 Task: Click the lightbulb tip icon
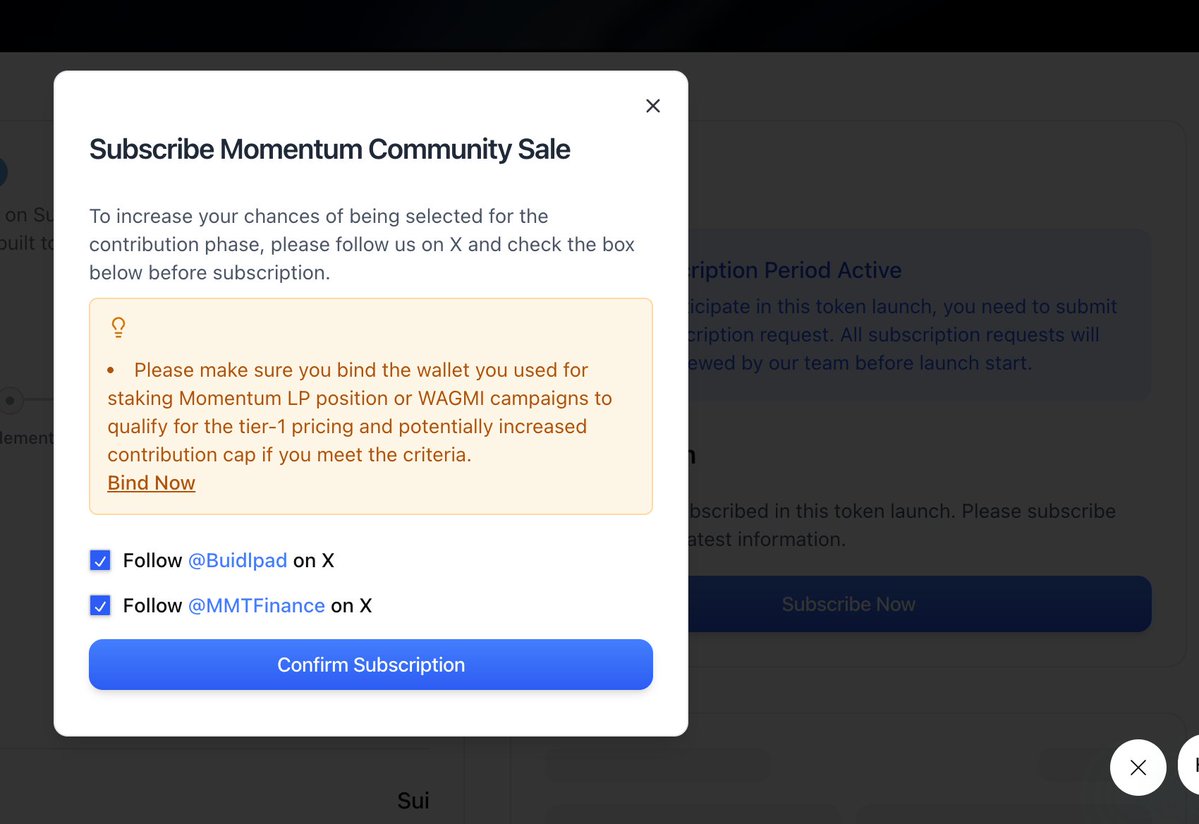point(118,327)
